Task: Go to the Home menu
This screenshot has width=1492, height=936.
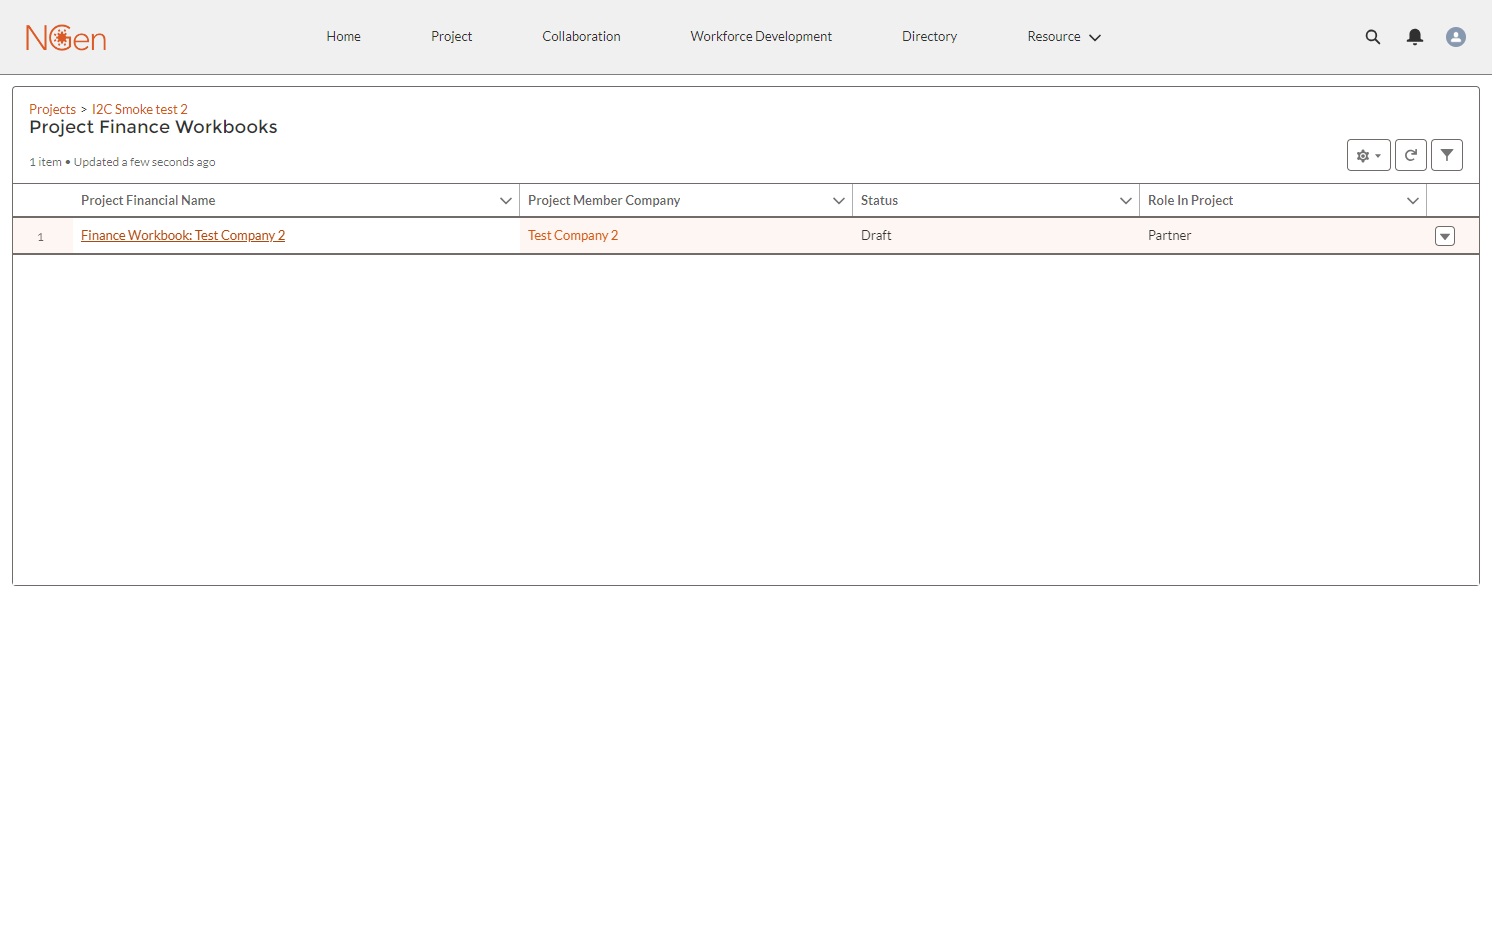Action: [343, 37]
